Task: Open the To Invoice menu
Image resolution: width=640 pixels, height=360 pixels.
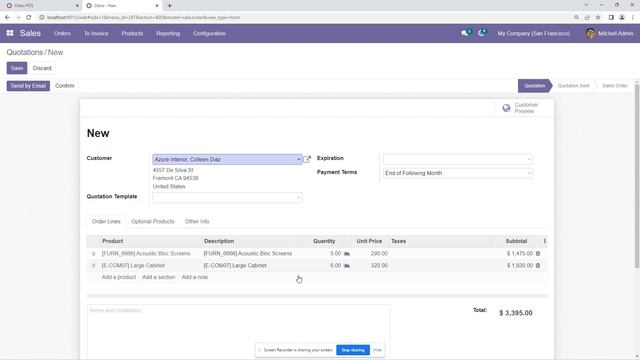Action: click(x=96, y=33)
